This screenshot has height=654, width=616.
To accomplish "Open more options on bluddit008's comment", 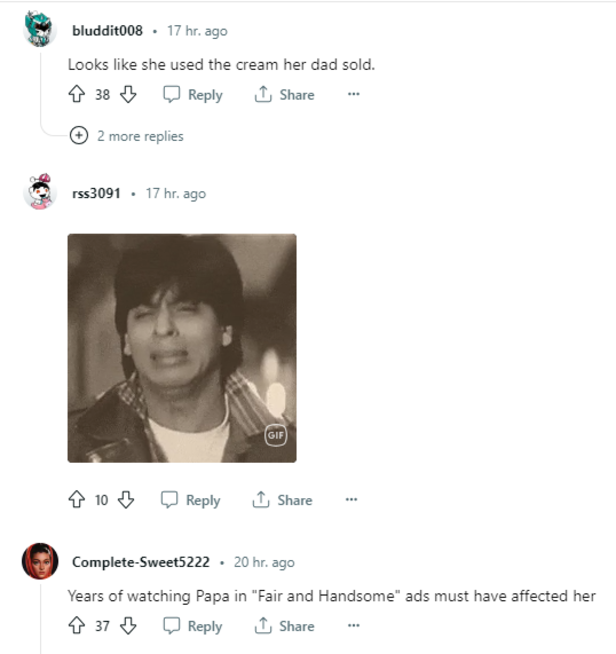I will (352, 95).
